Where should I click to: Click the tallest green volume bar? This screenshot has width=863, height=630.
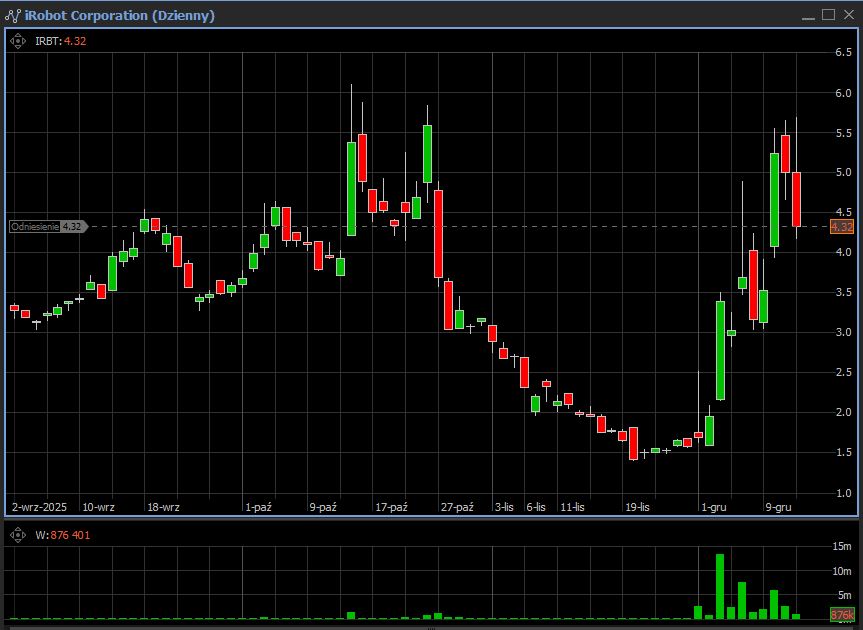click(x=719, y=587)
